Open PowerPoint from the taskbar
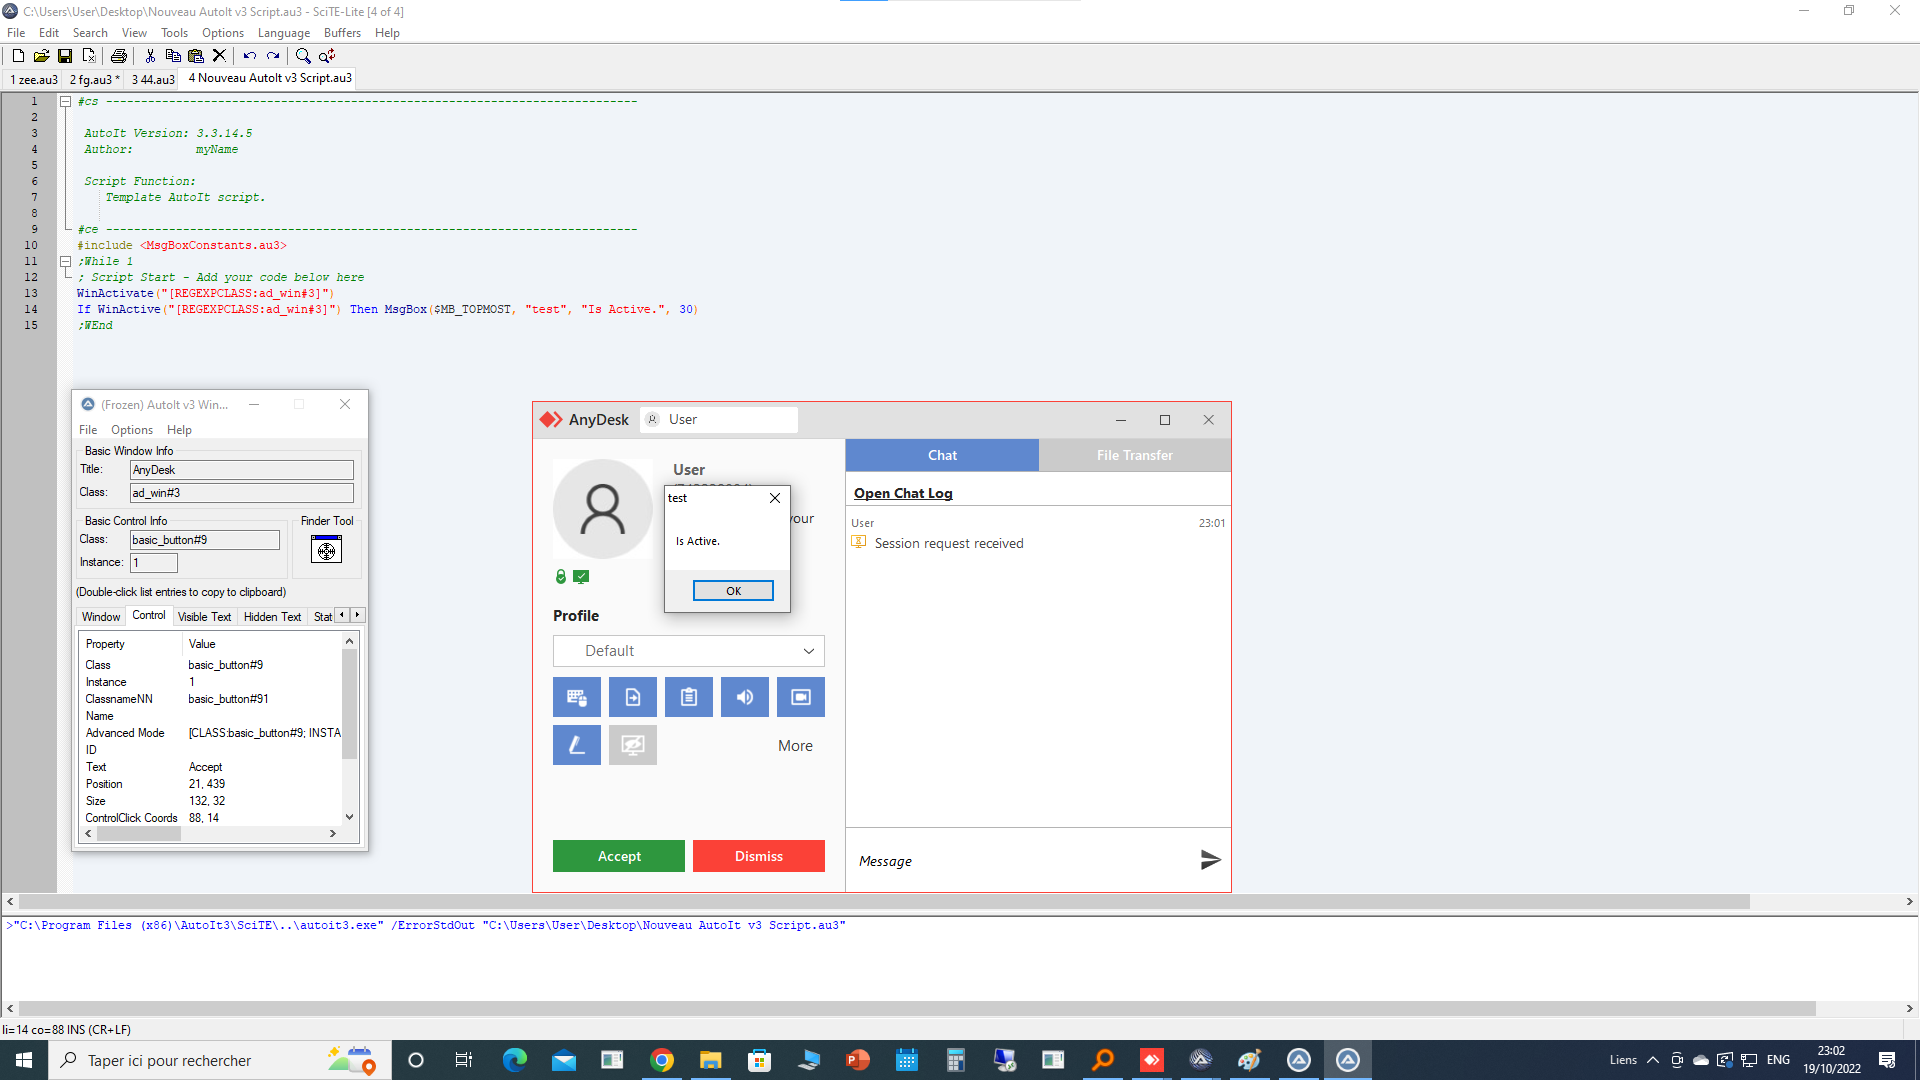The image size is (1920, 1080). click(857, 1060)
